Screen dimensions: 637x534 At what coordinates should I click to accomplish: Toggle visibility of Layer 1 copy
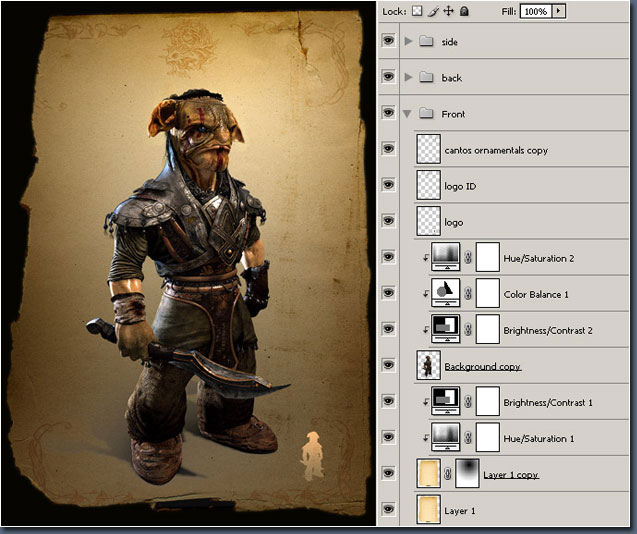click(x=388, y=473)
